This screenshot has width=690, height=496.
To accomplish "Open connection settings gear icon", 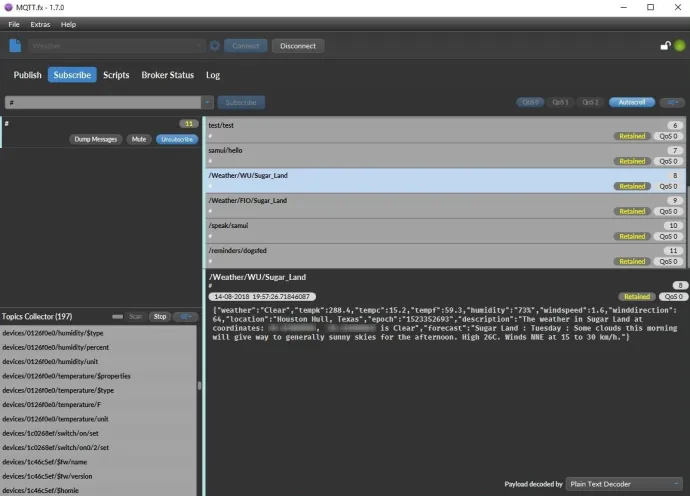I will coord(214,46).
